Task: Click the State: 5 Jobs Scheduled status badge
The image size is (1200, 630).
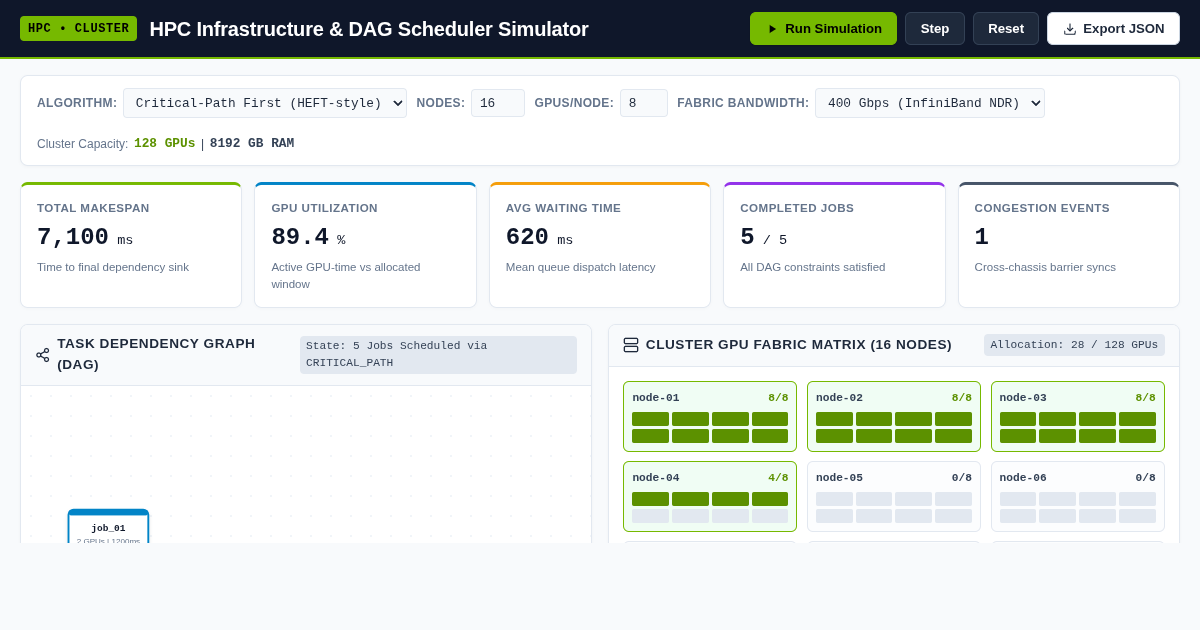Action: click(438, 354)
